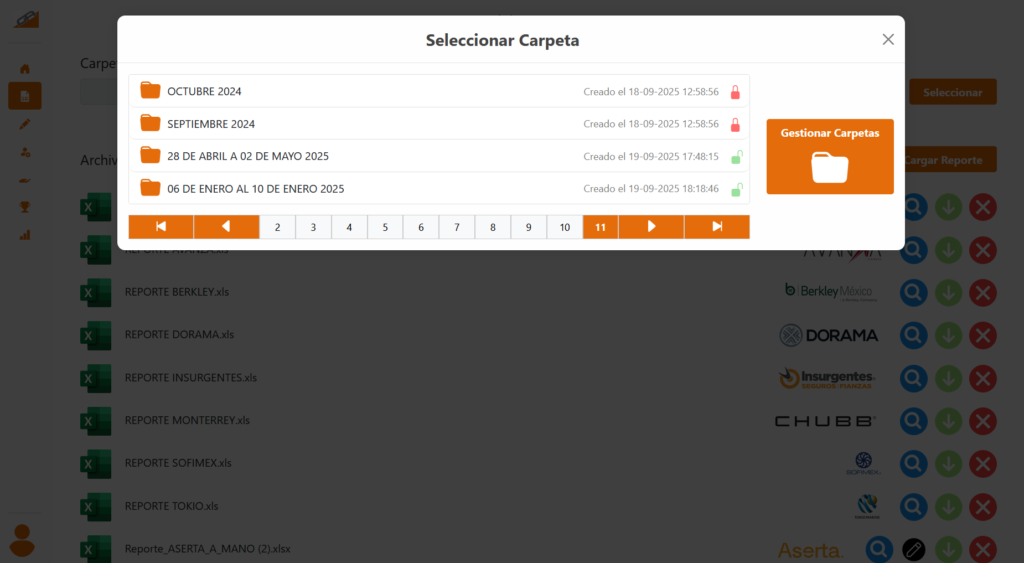Click the black pencil icon on the Aserta row

coord(914,549)
